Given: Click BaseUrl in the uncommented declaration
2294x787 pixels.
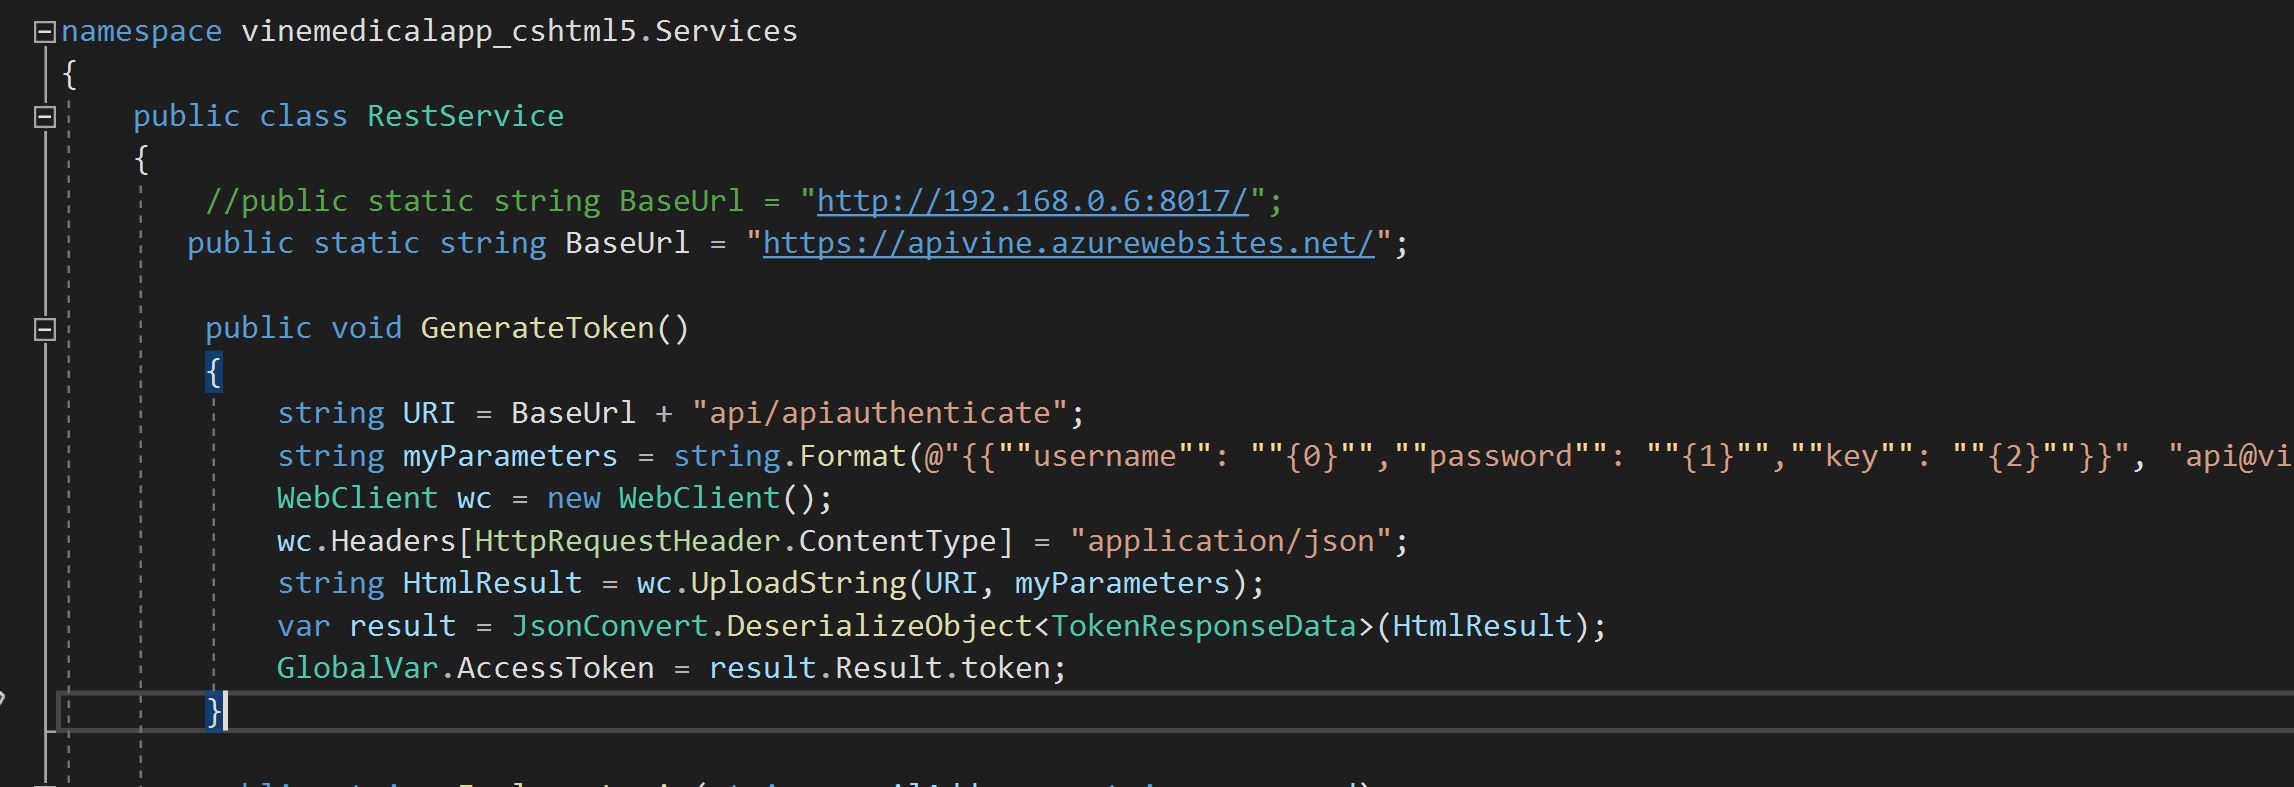Looking at the screenshot, I should [x=627, y=243].
